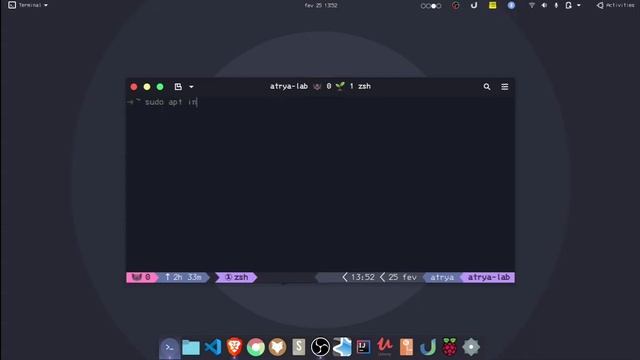640x360 pixels.
Task: Open the terminal hamburger menu
Action: pyautogui.click(x=504, y=87)
